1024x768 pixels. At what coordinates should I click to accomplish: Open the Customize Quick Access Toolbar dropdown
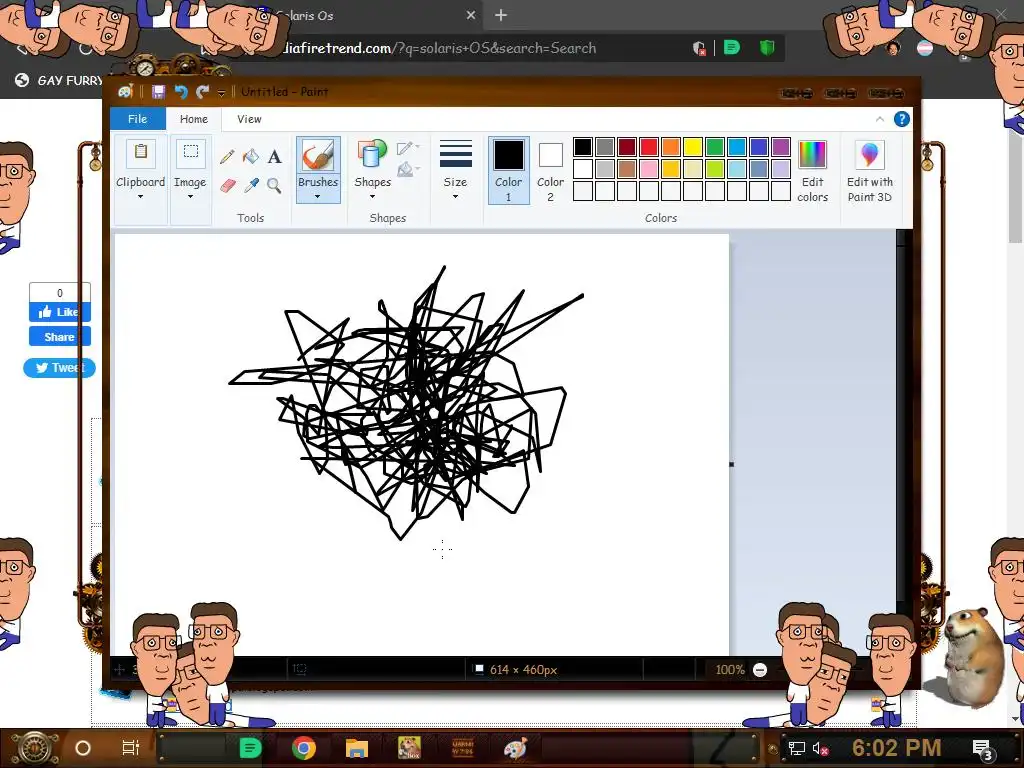pyautogui.click(x=221, y=93)
